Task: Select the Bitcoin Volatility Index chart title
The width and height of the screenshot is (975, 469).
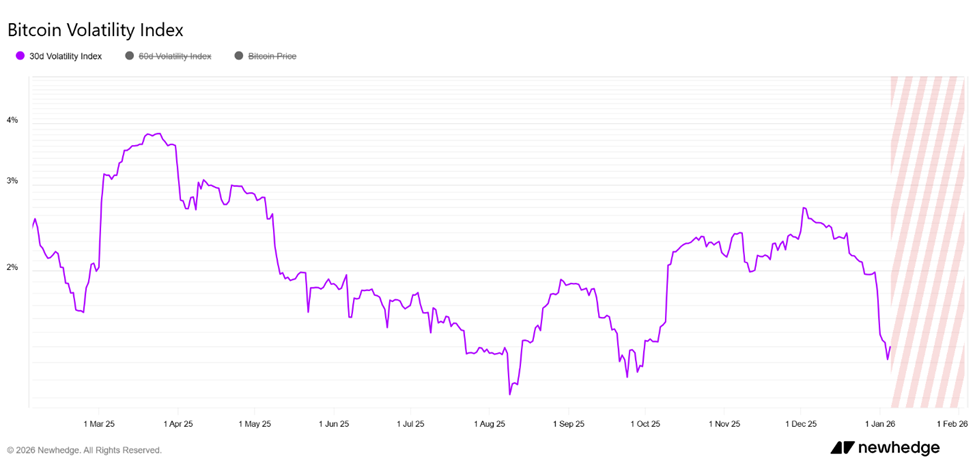Action: click(95, 31)
